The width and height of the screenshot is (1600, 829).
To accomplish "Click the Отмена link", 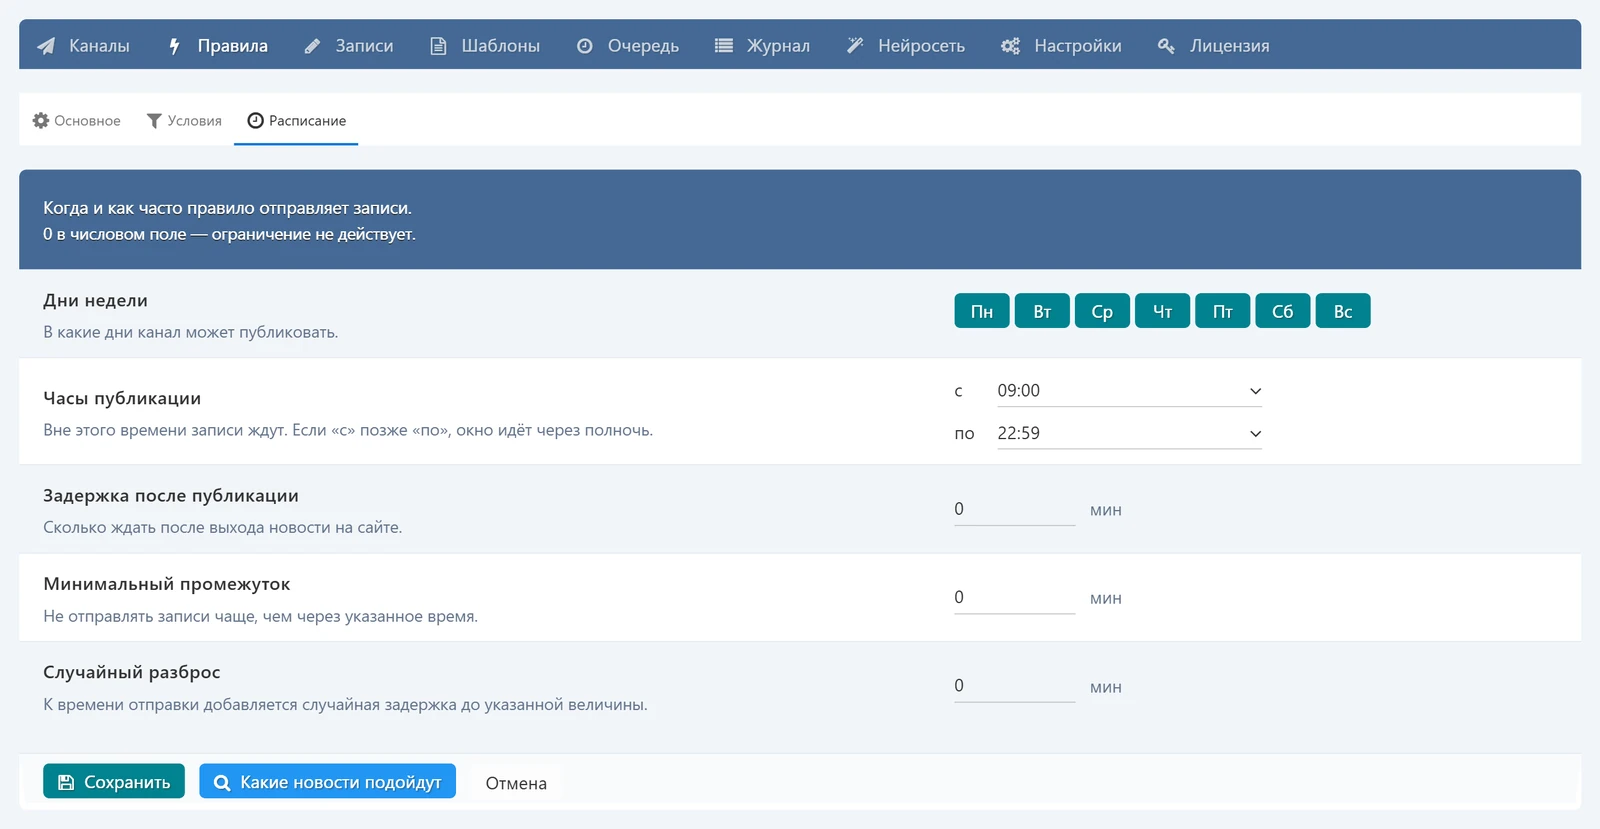I will tap(516, 783).
